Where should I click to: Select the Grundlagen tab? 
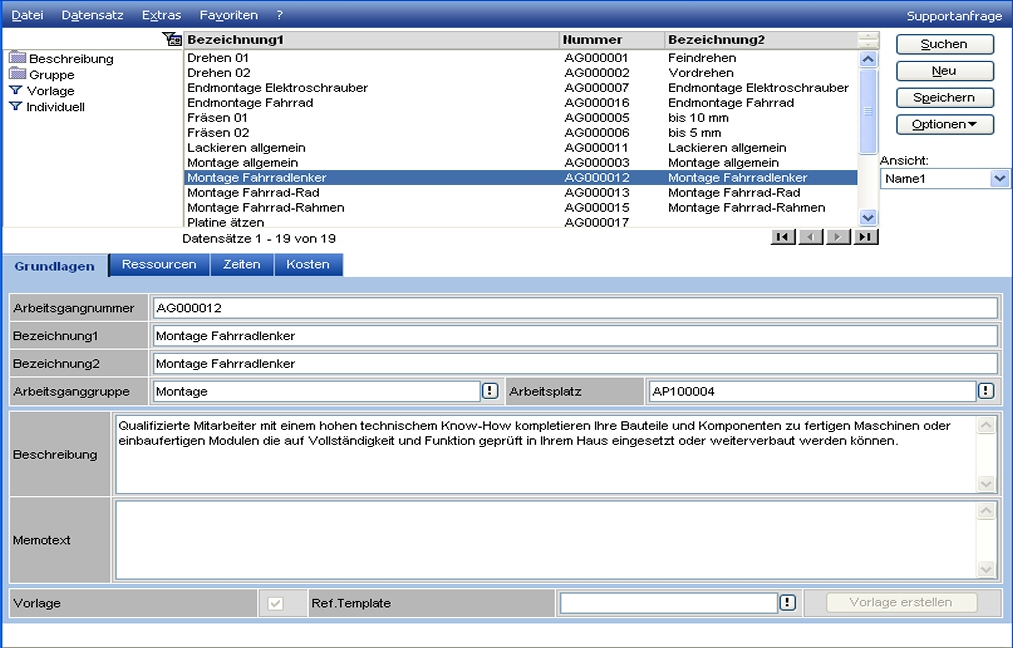pos(54,266)
